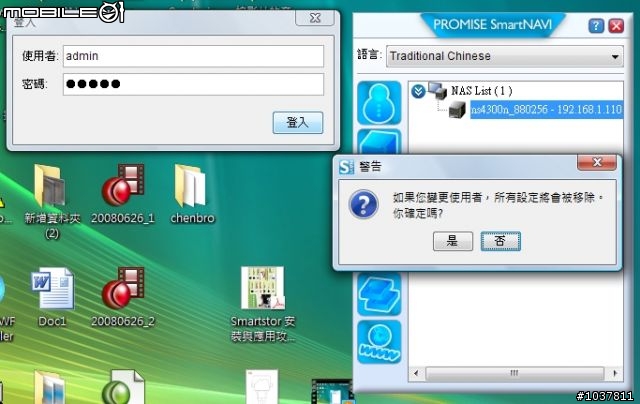Viewport: 640px width, 404px height.
Task: Click the NAS device icon beside ns4300n_880256
Action: [457, 110]
